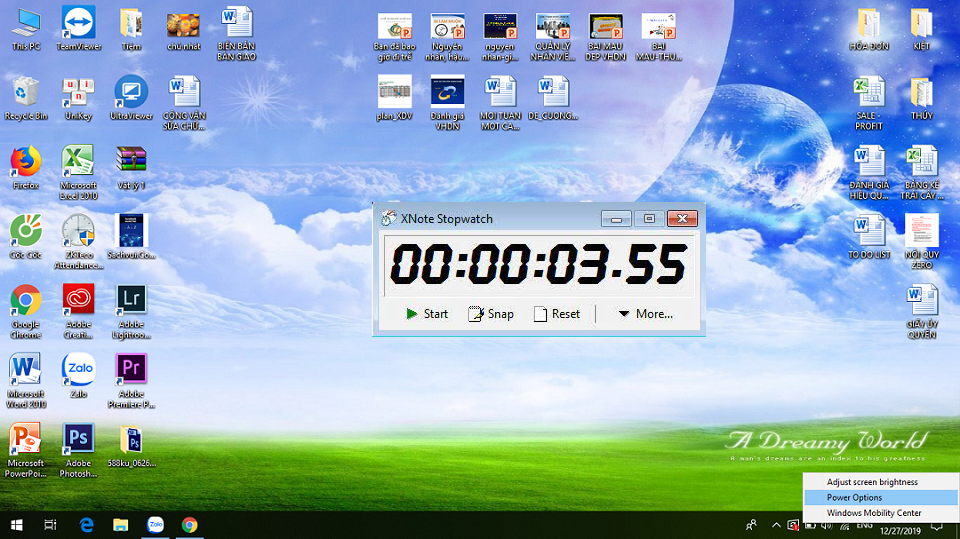This screenshot has height=539, width=960.
Task: Select the Vật lý 1 WinRAR archive
Action: click(131, 167)
